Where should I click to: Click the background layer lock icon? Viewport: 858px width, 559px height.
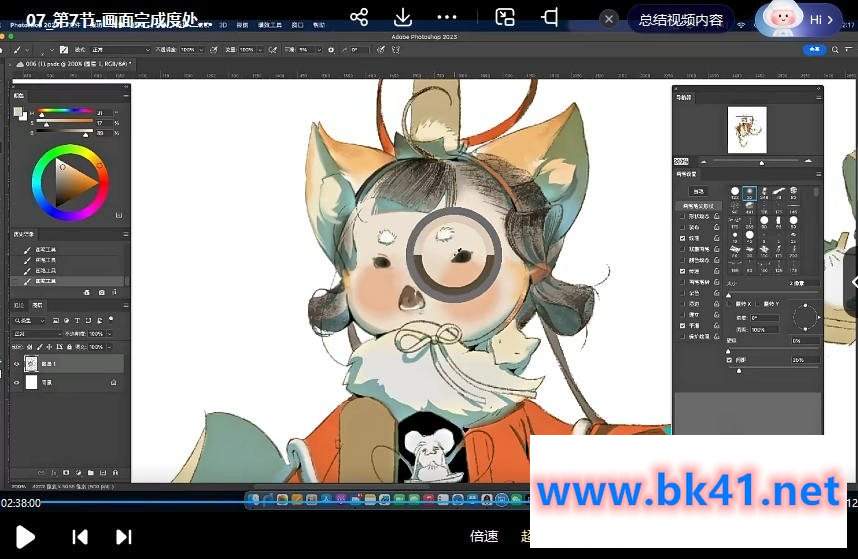pyautogui.click(x=113, y=382)
